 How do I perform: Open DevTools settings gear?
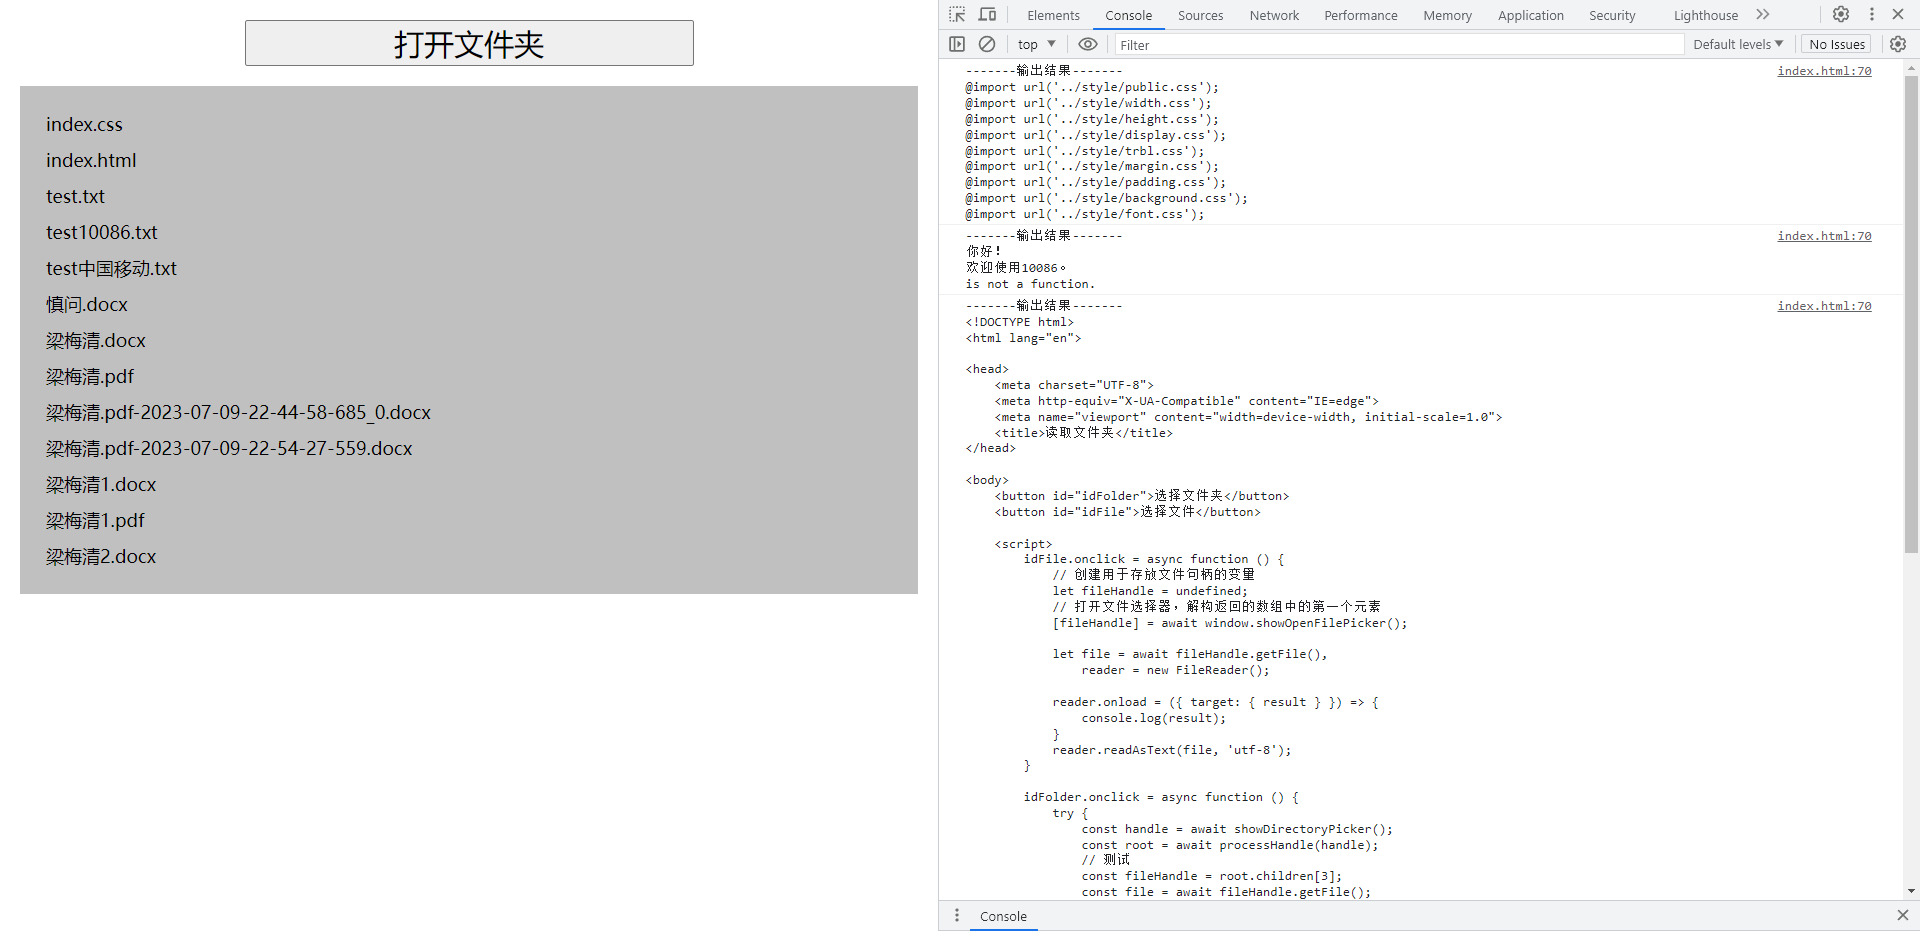click(1840, 14)
